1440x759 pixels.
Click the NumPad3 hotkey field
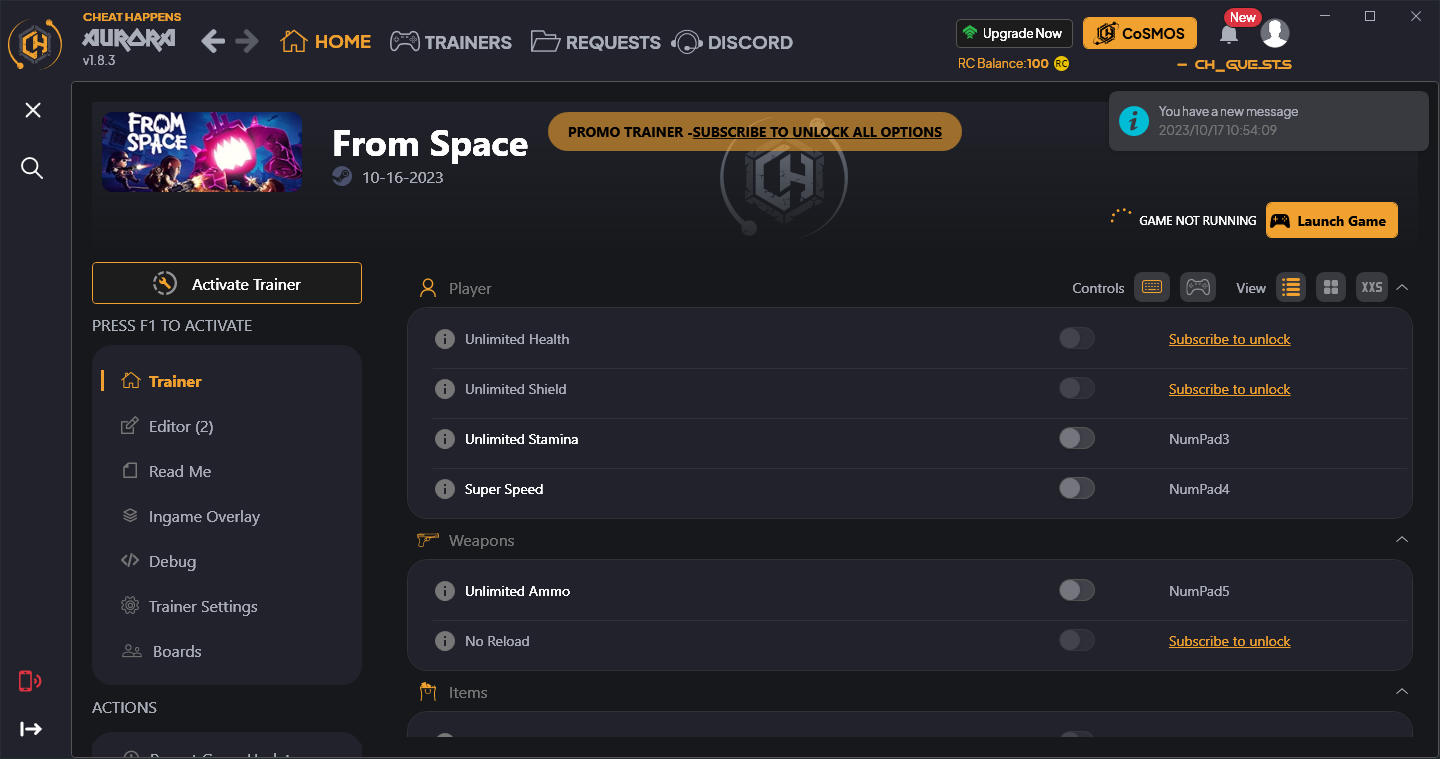pos(1199,439)
